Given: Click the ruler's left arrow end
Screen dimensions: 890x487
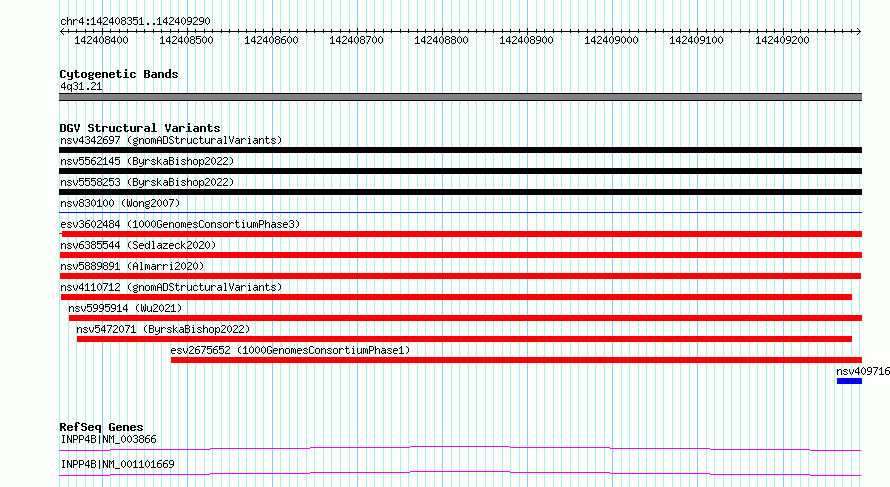Looking at the screenshot, I should click(62, 32).
